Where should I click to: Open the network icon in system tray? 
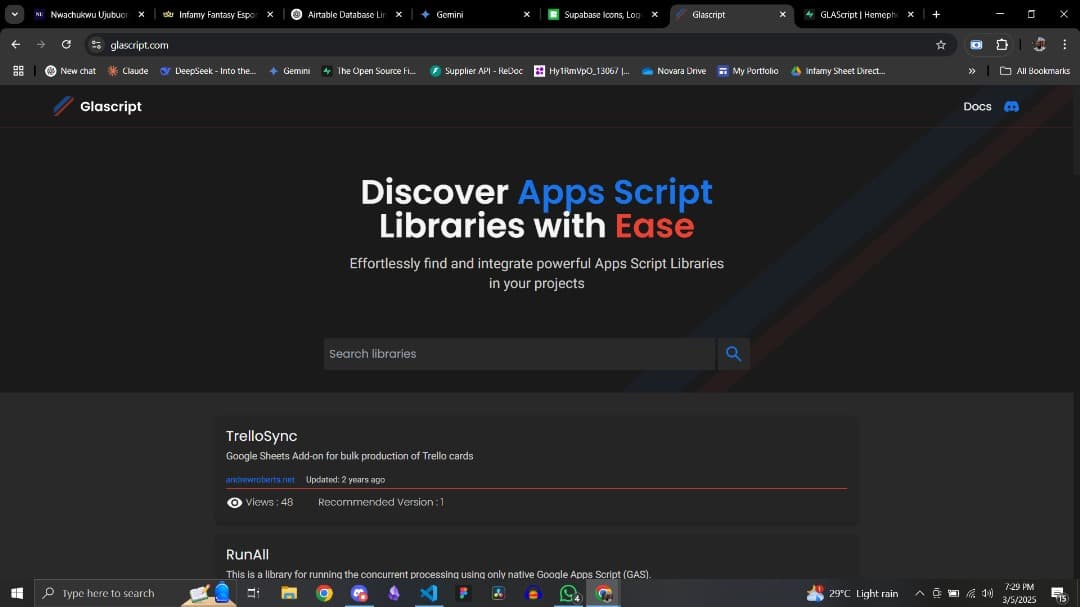point(970,593)
